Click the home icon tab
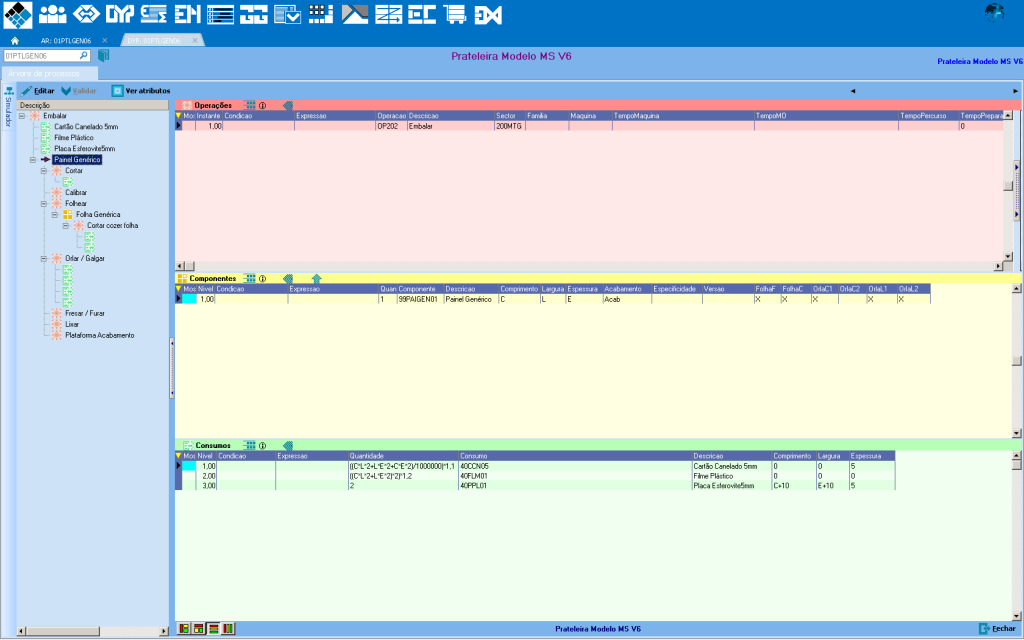 pos(15,40)
